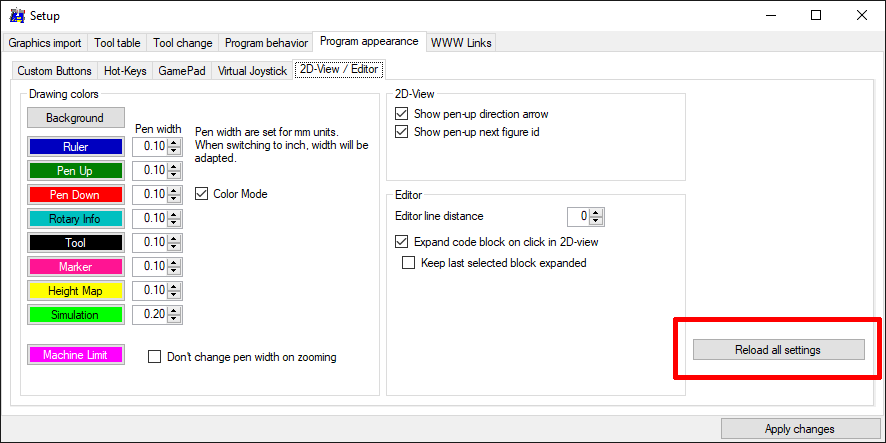
Task: Switch to the Tool table tab
Action: pos(118,43)
